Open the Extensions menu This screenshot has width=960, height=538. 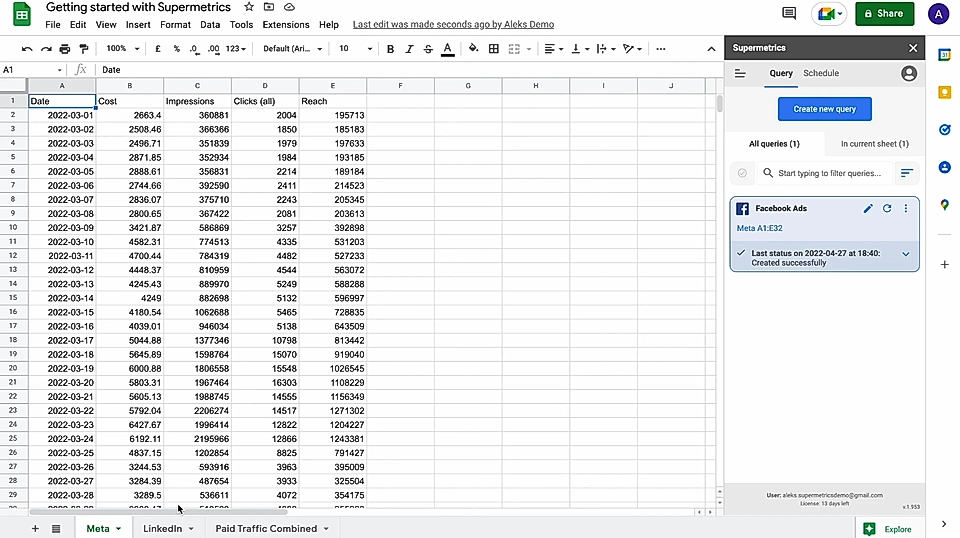point(286,24)
